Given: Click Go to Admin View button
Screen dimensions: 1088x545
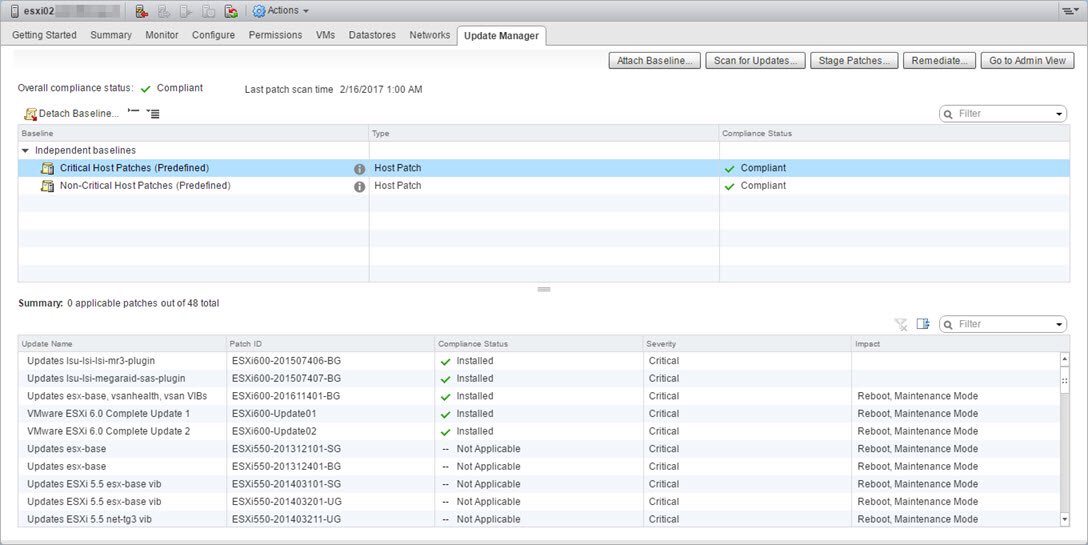Looking at the screenshot, I should point(1027,61).
